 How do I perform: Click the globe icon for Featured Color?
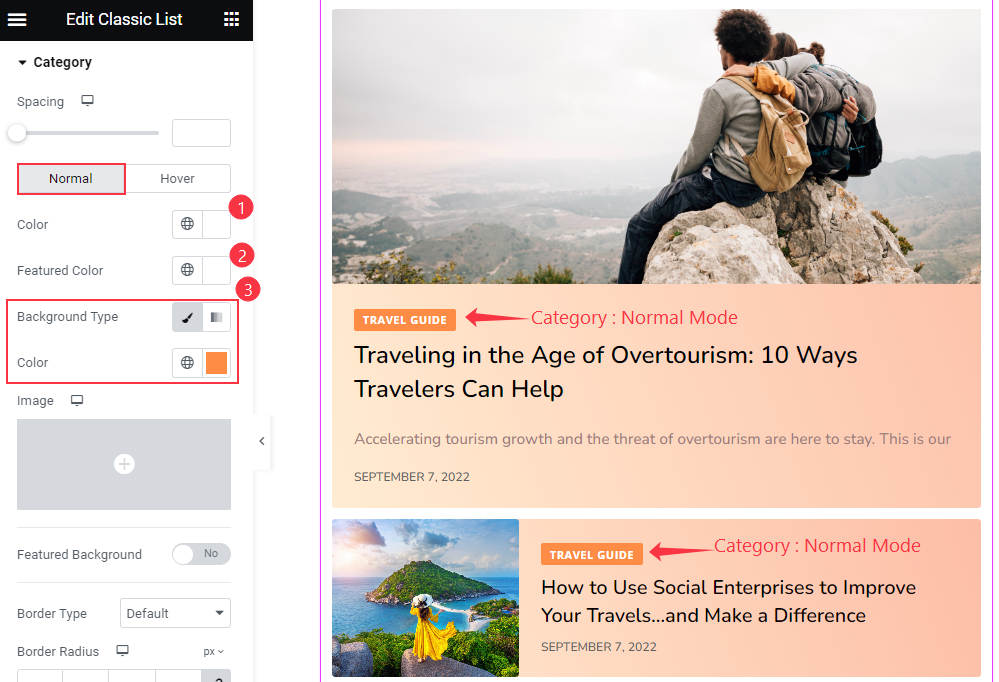[x=187, y=270]
